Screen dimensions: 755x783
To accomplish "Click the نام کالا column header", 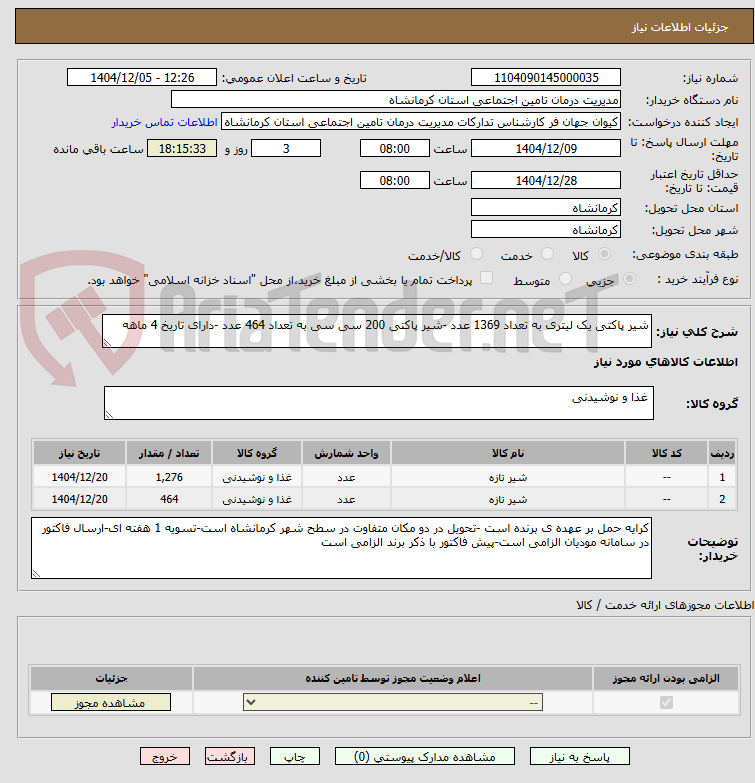I will click(x=508, y=453).
